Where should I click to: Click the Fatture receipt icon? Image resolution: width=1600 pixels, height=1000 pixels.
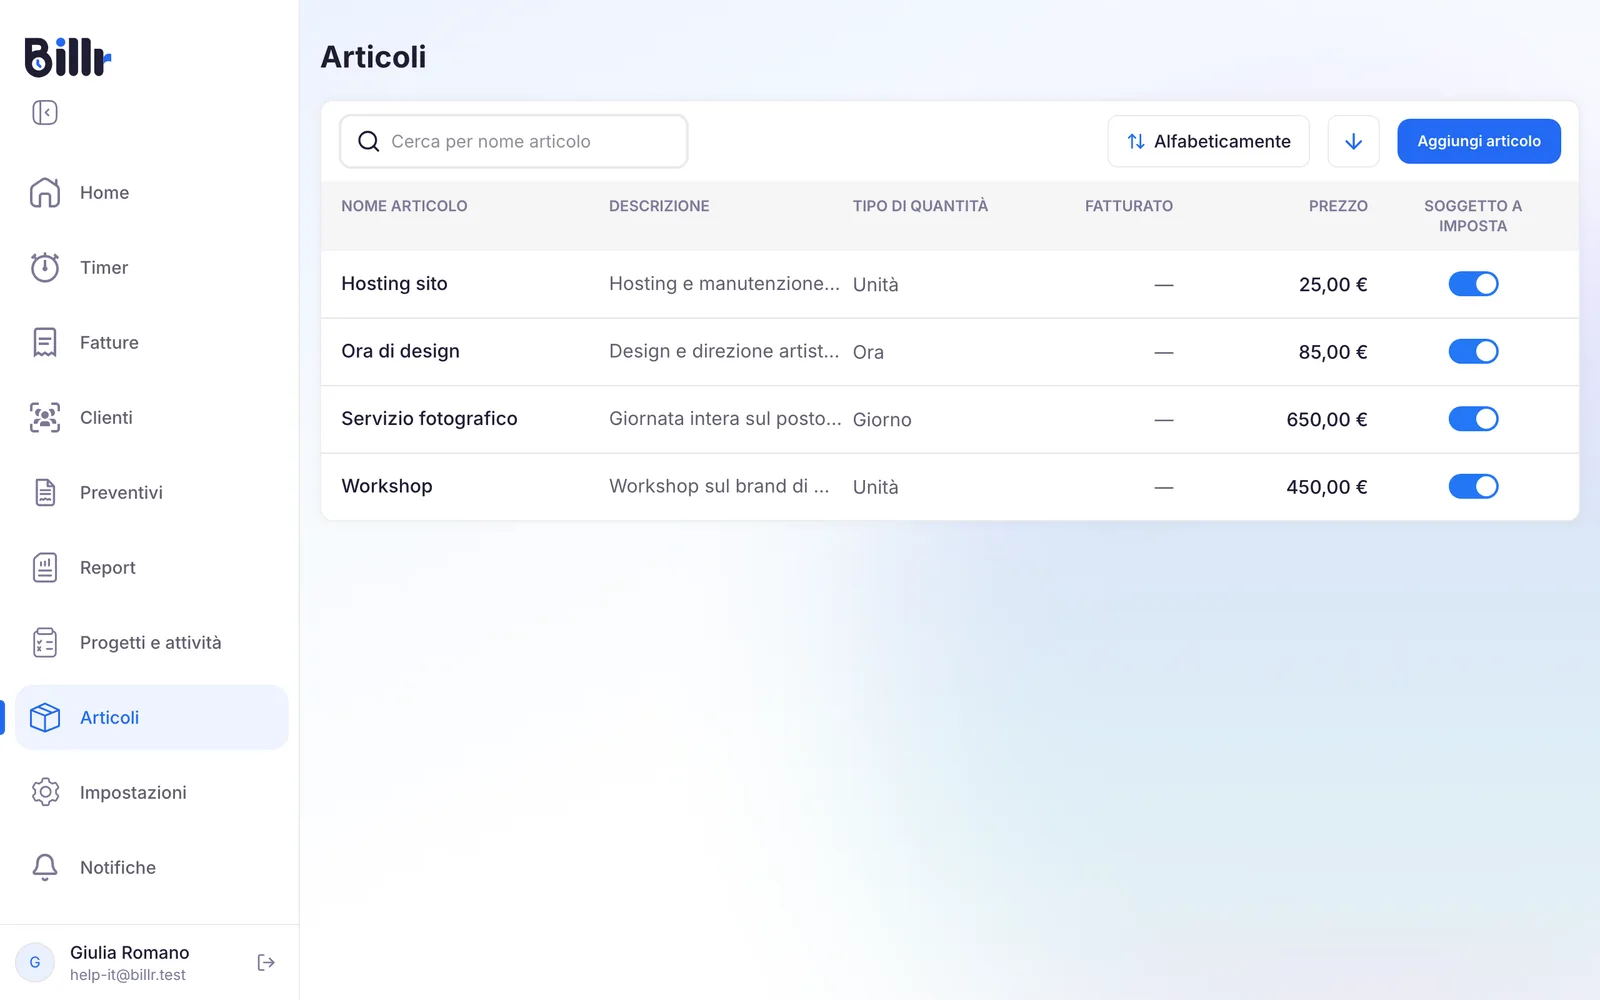tap(45, 342)
